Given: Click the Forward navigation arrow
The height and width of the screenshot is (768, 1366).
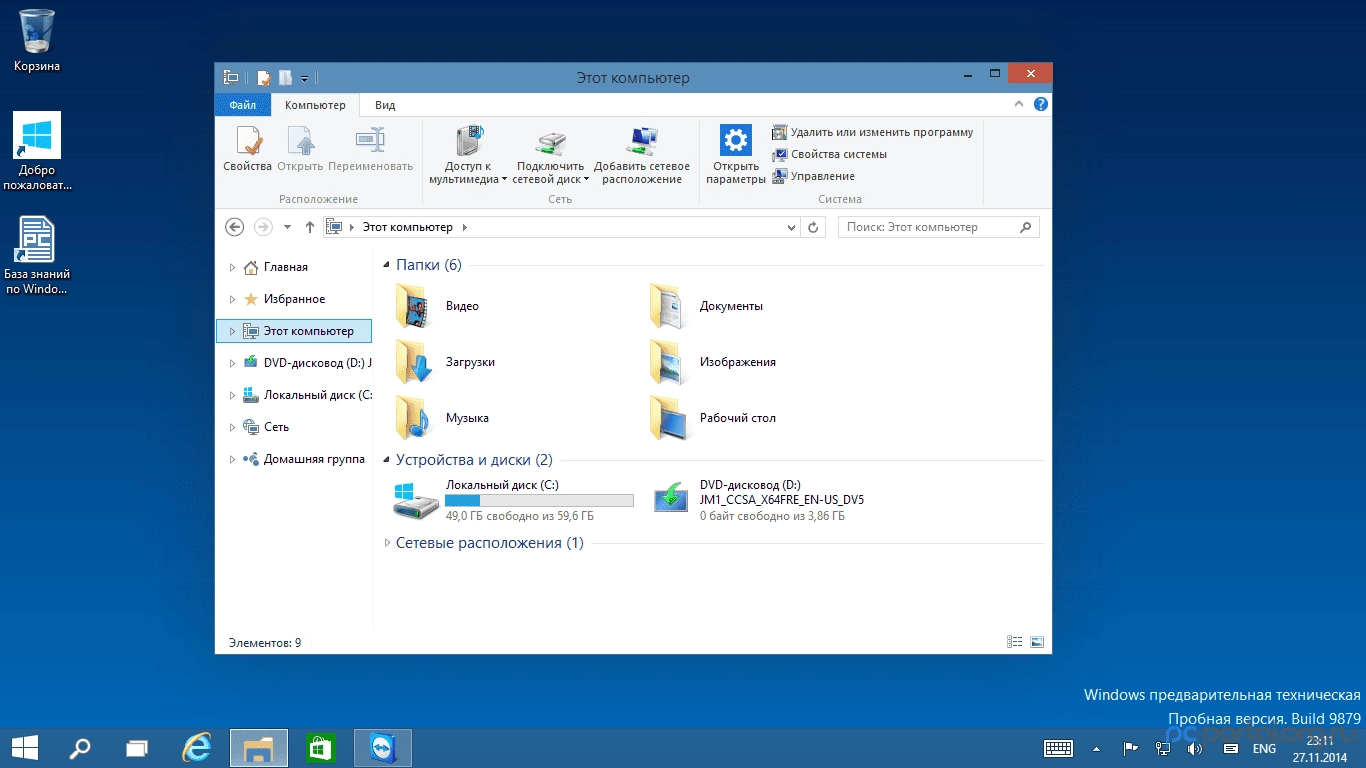Looking at the screenshot, I should [263, 227].
